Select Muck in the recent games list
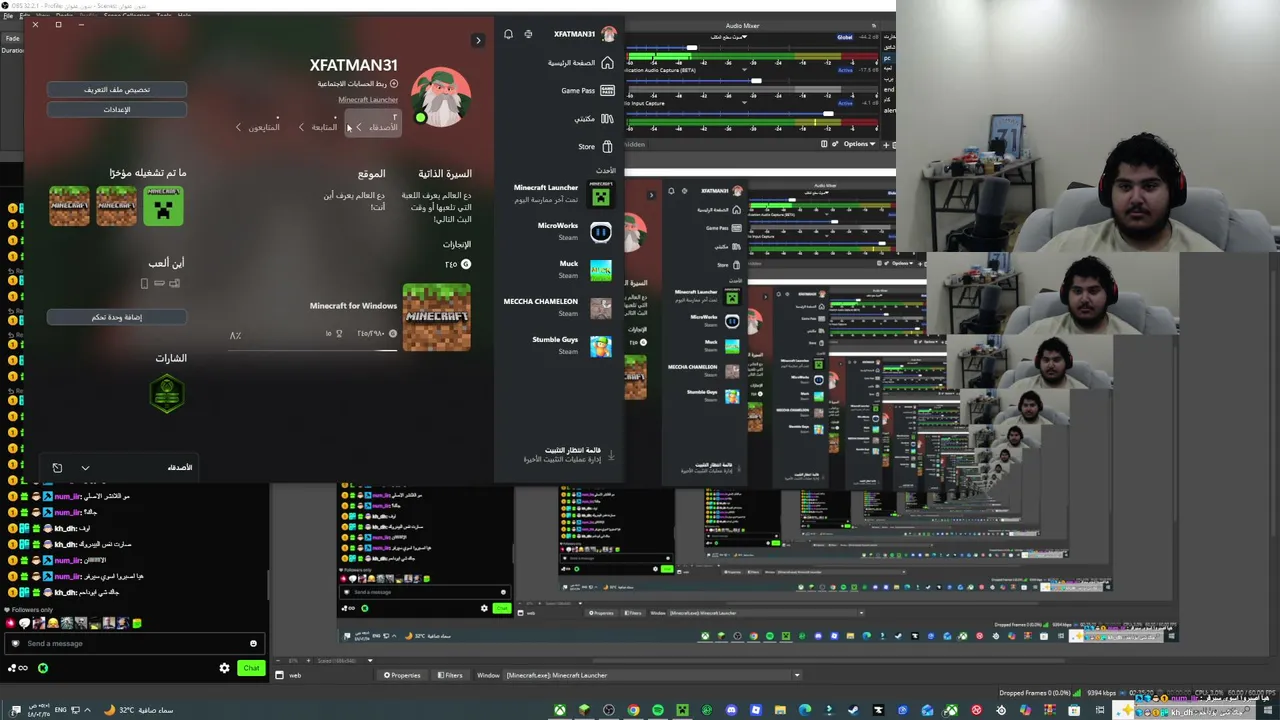The width and height of the screenshot is (1280, 720). pos(585,270)
